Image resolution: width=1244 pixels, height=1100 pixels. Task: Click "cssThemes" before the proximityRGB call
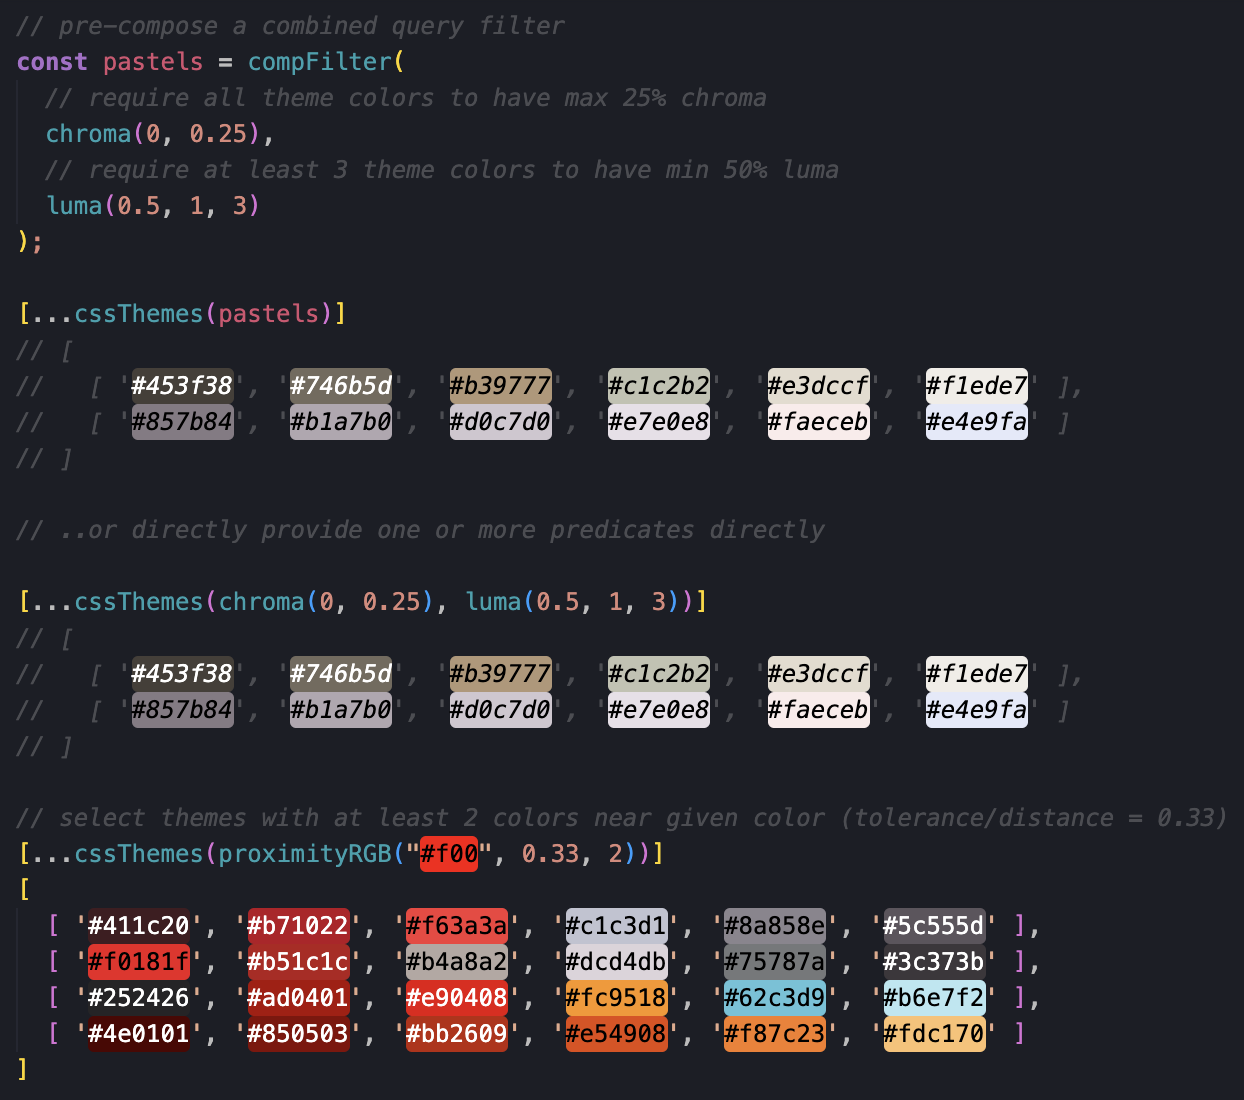click(x=139, y=854)
